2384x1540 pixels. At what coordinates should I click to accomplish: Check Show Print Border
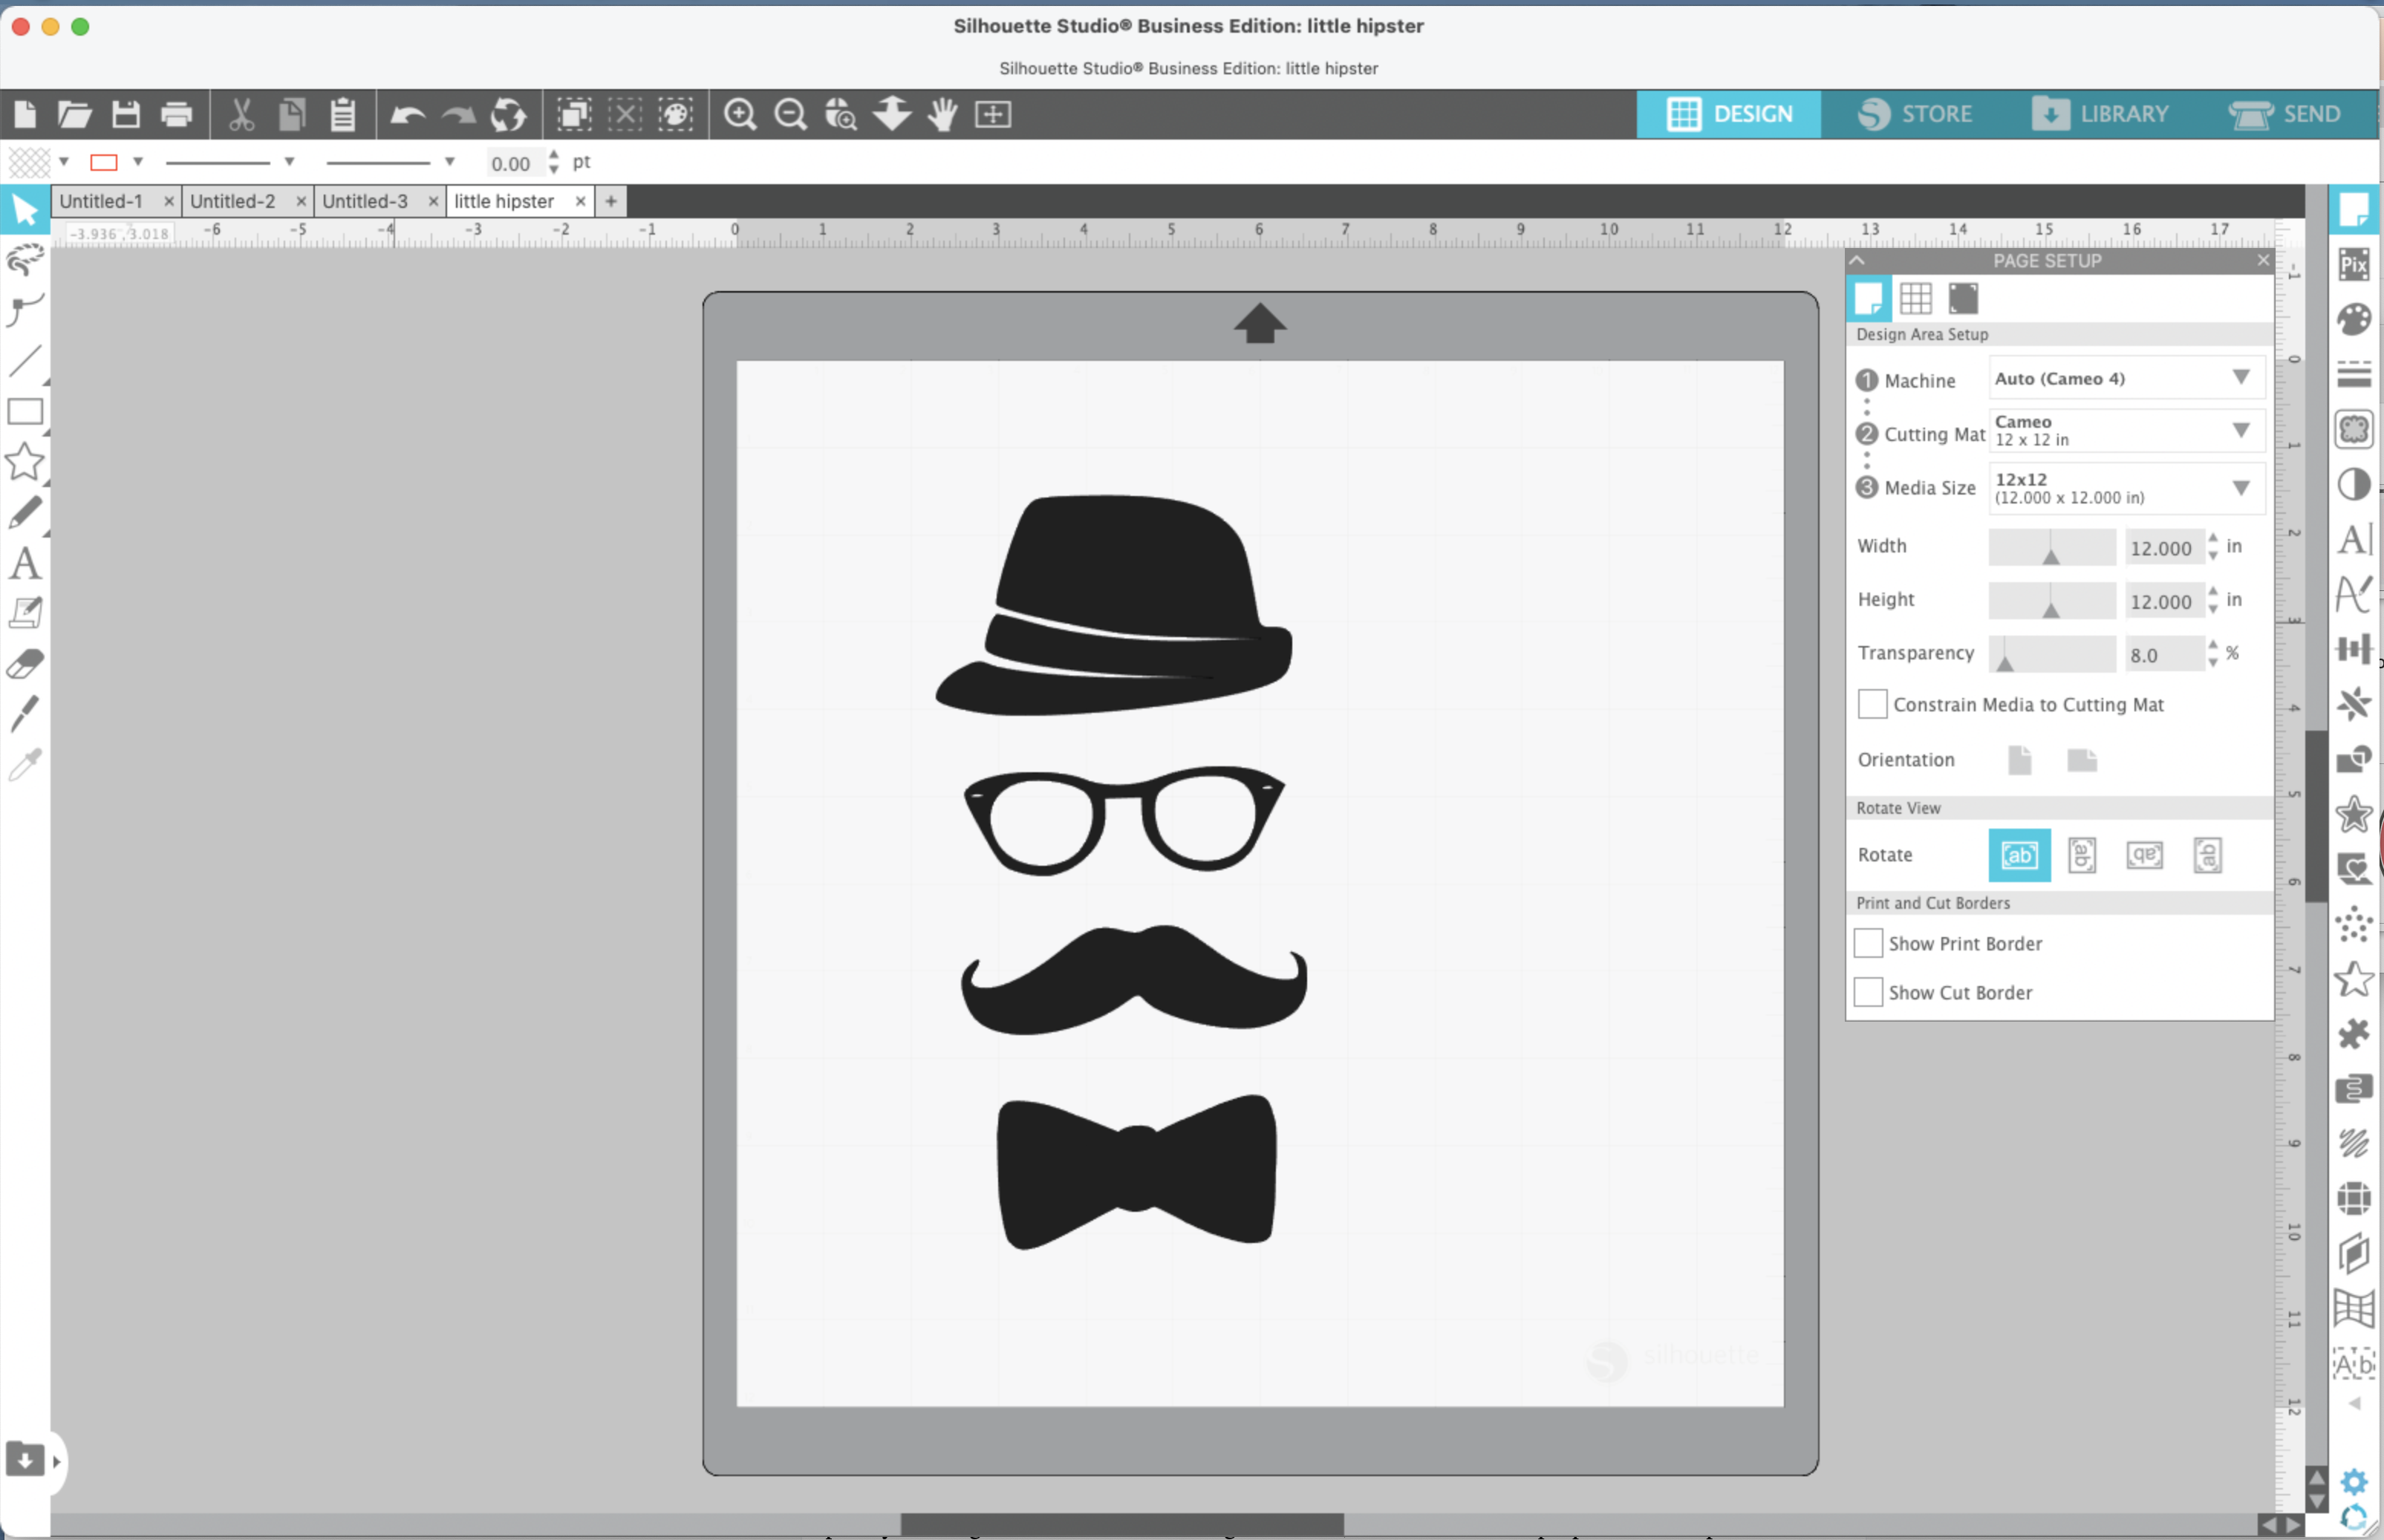coord(1869,942)
